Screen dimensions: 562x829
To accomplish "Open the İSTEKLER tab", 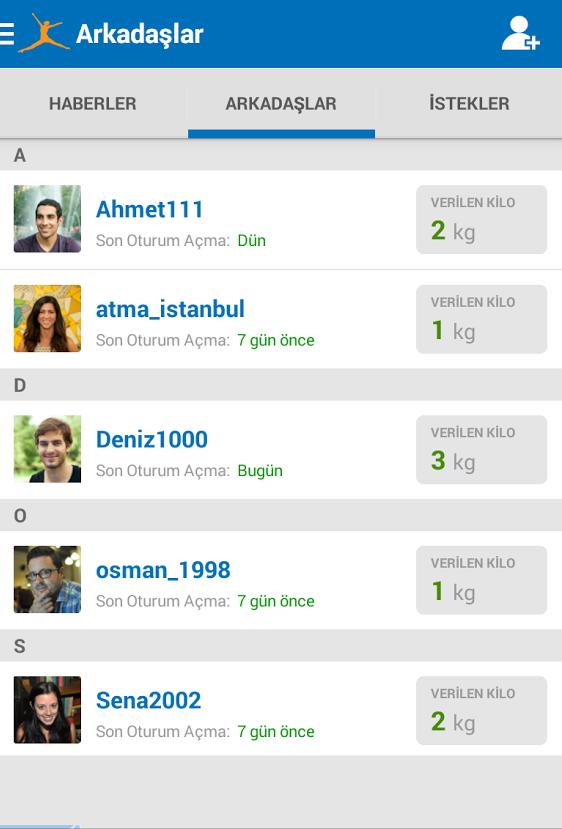I will (x=469, y=103).
